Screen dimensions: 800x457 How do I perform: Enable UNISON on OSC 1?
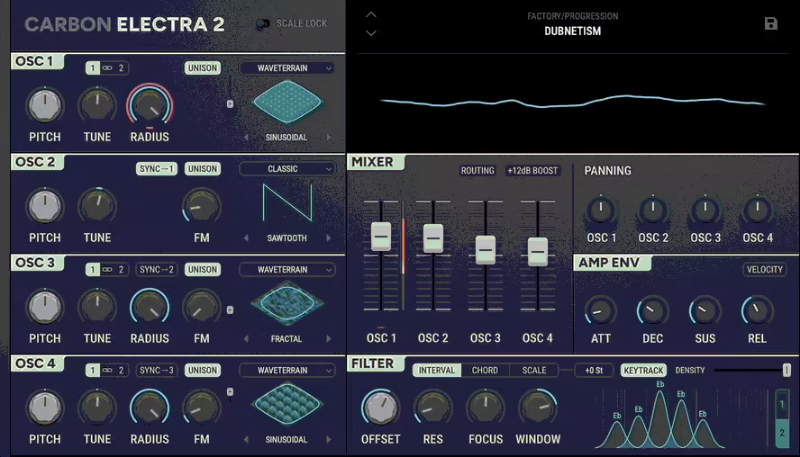point(203,68)
